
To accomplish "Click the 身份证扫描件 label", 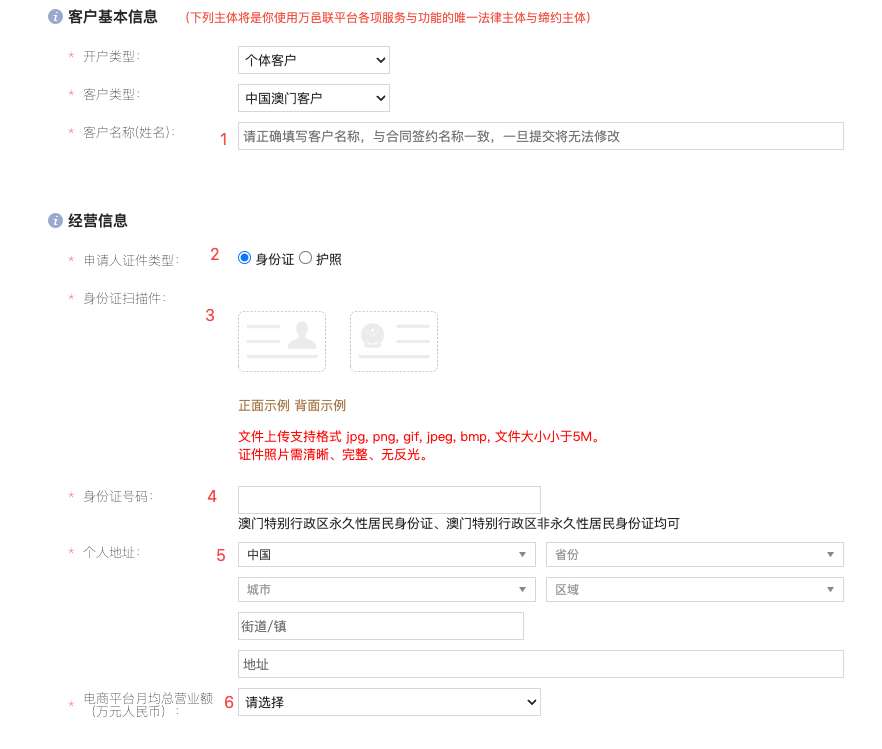I will coord(125,298).
